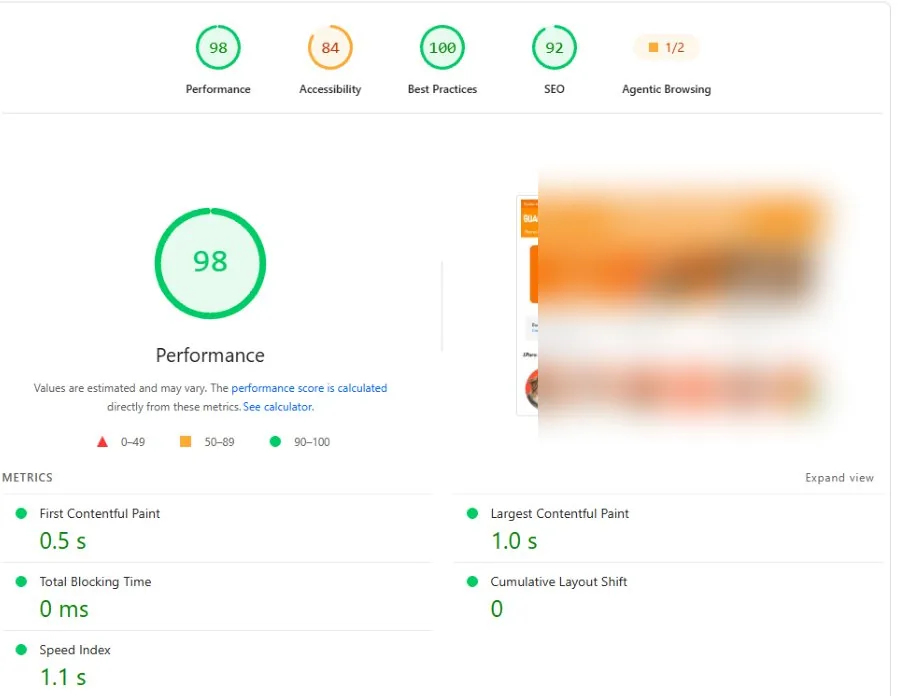This screenshot has width=898, height=696.
Task: Click the large Performance 98 gauge
Action: [x=210, y=263]
